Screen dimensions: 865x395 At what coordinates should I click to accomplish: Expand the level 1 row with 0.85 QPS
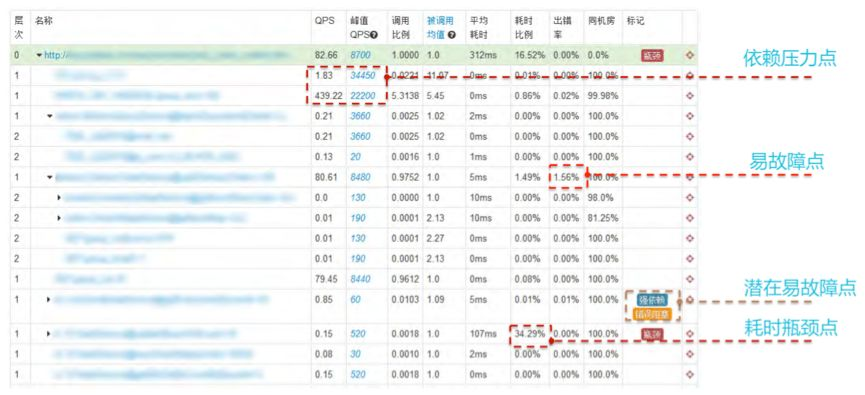click(49, 300)
